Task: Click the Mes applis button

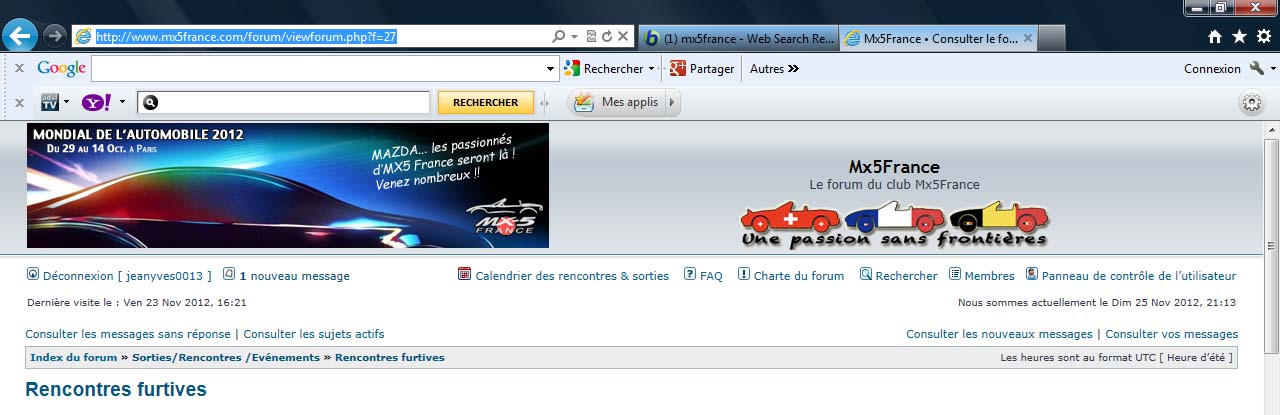Action: 617,102
